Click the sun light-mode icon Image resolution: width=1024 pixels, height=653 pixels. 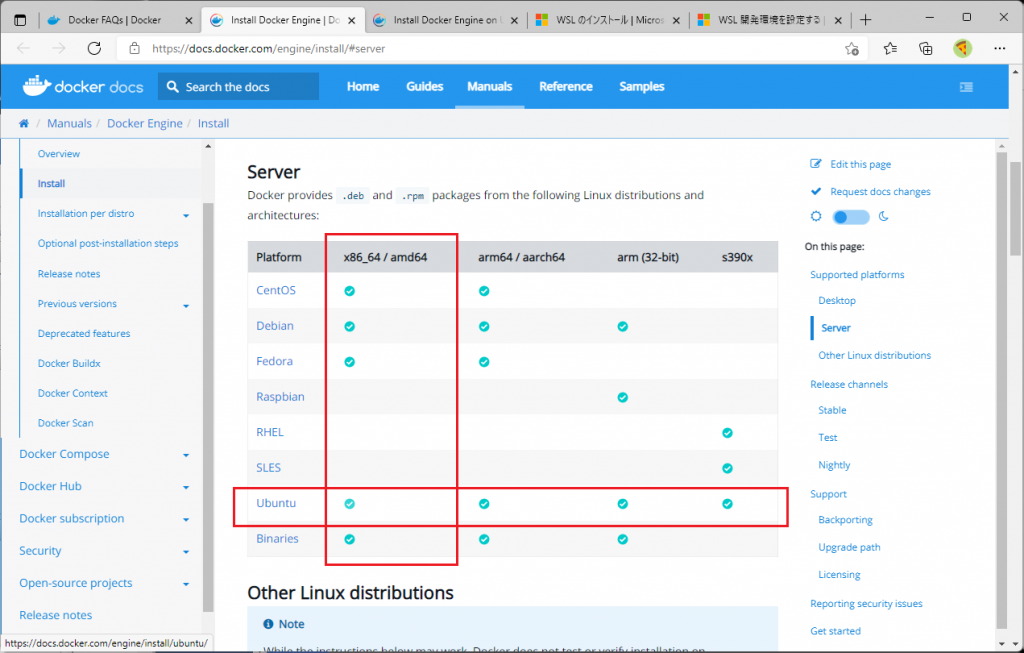pyautogui.click(x=816, y=216)
